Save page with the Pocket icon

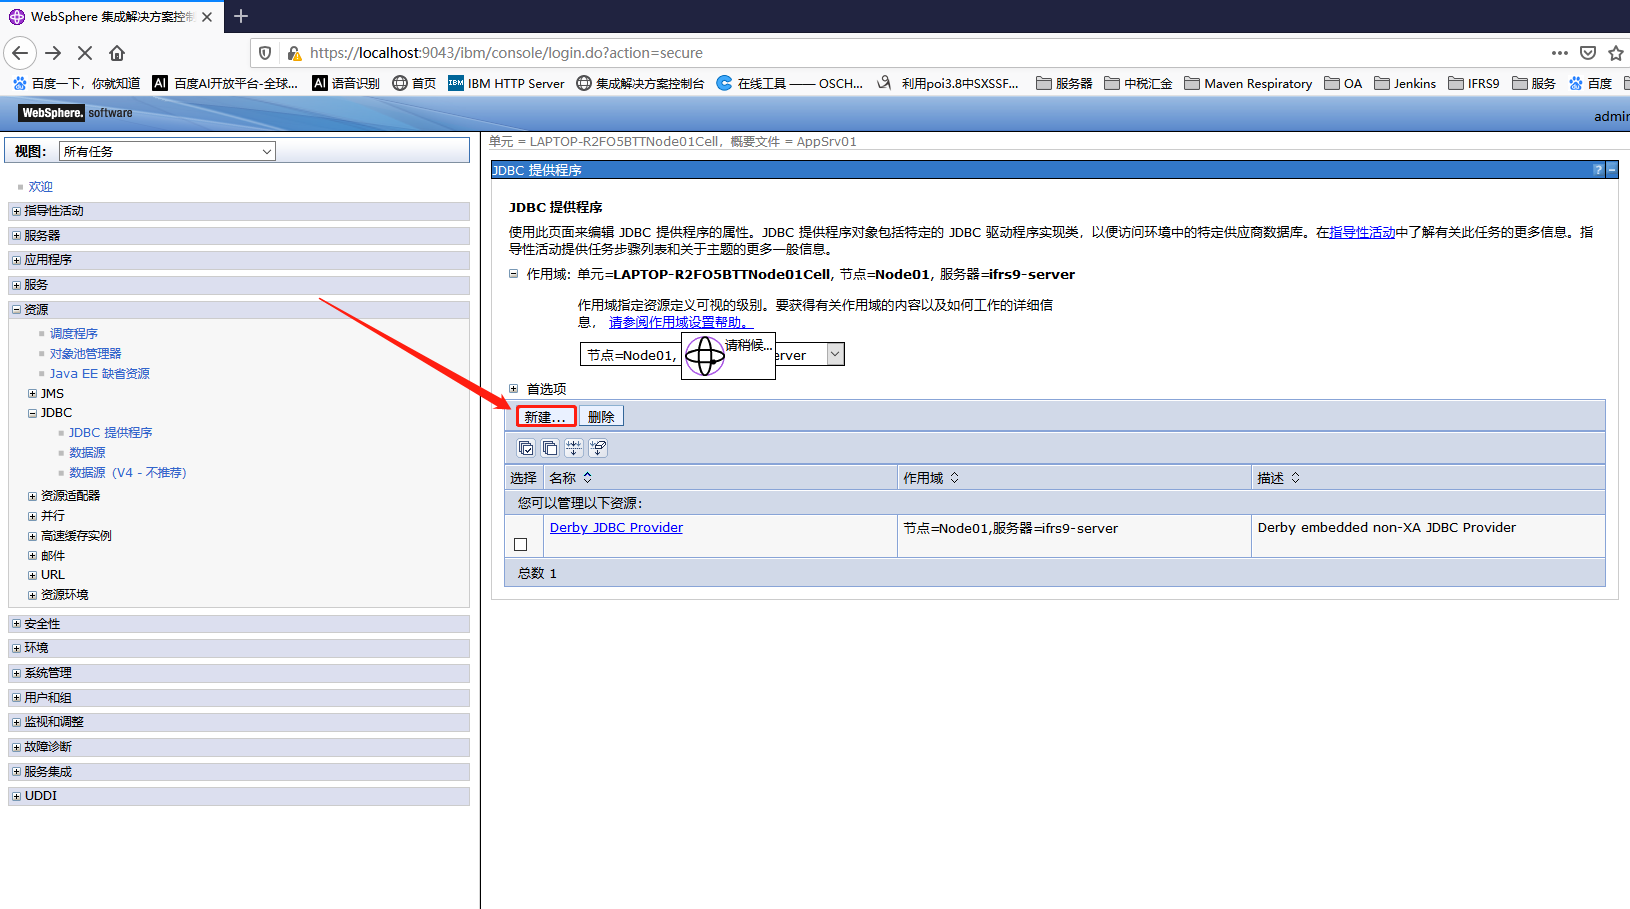pos(1588,53)
